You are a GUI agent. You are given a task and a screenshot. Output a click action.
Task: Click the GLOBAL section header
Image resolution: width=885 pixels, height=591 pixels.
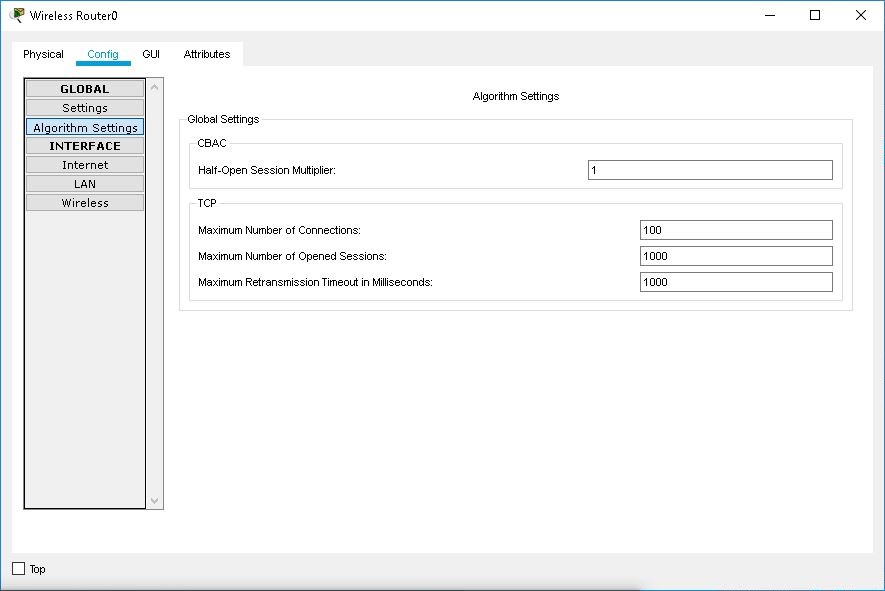84,88
